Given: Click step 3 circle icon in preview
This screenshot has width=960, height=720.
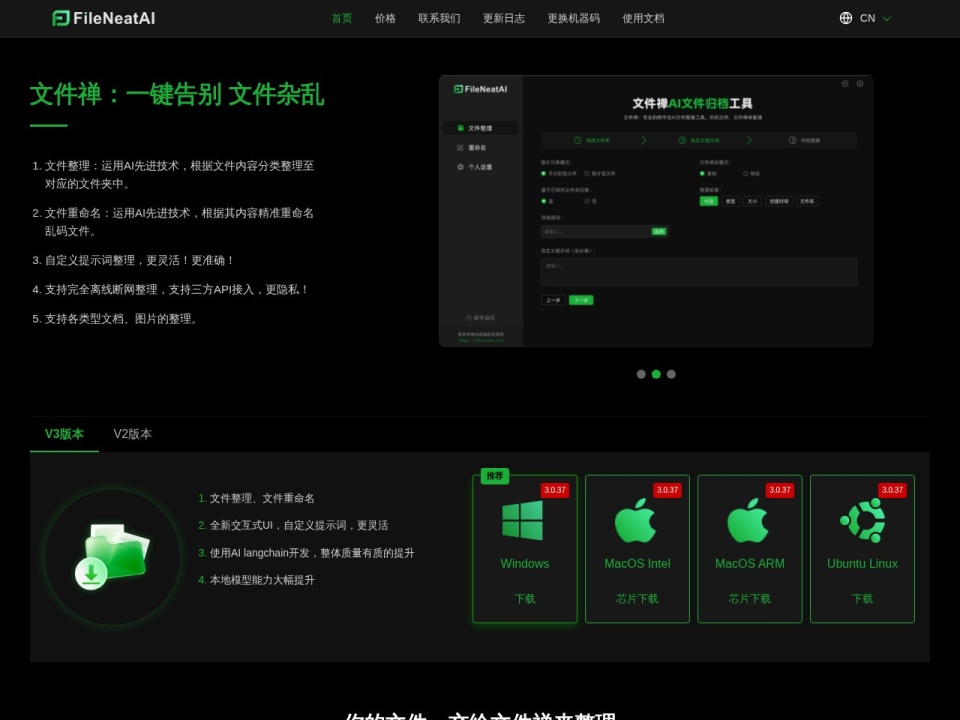Looking at the screenshot, I should (792, 140).
